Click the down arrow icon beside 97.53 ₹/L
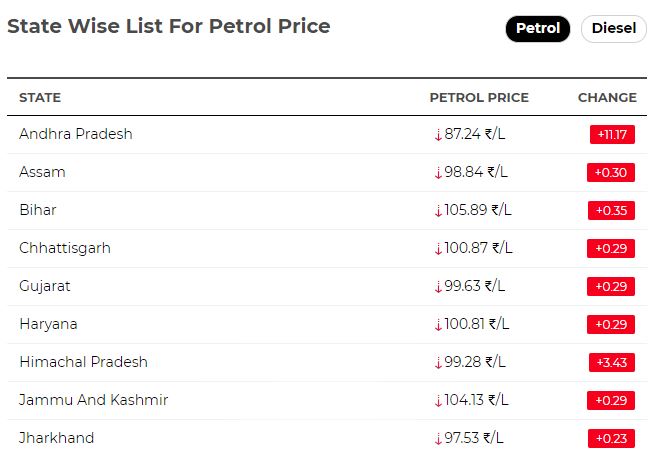The height and width of the screenshot is (471, 664). (438, 439)
